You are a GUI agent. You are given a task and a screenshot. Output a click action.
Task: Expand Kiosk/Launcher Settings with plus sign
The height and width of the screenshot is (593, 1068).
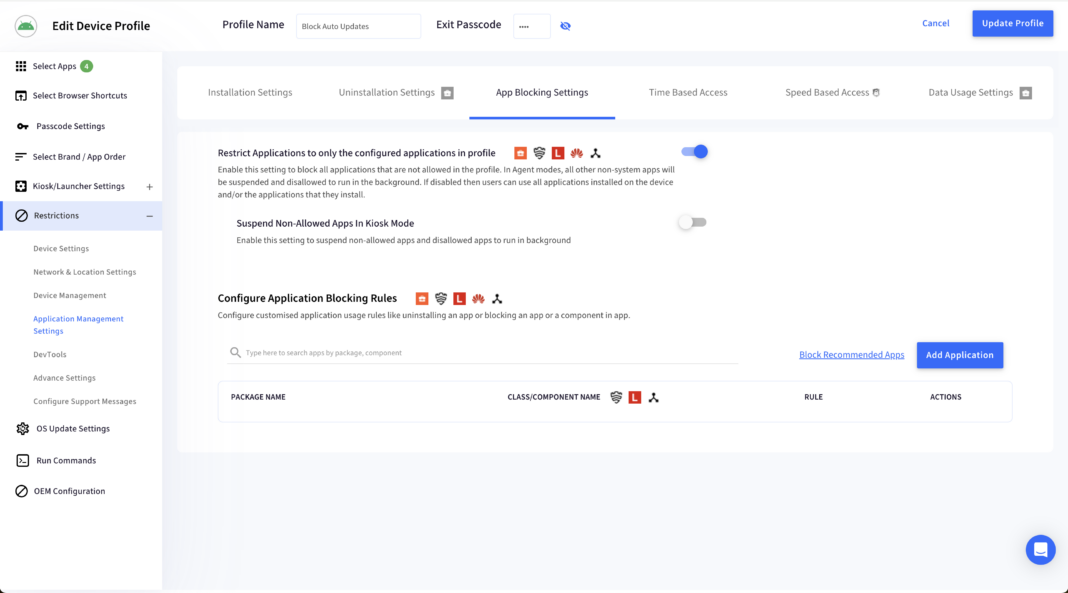point(149,187)
